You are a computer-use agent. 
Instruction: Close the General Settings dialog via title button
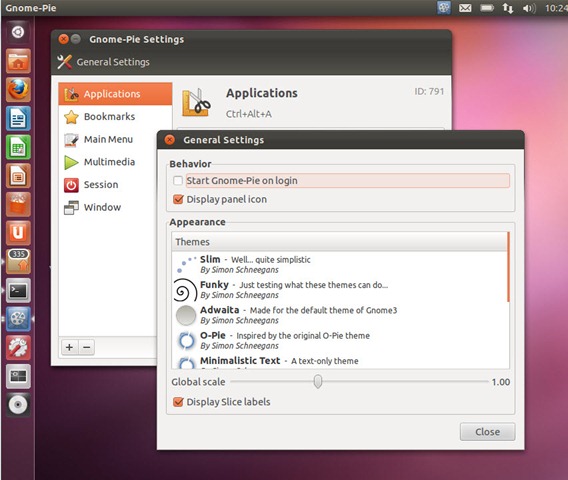tap(170, 140)
